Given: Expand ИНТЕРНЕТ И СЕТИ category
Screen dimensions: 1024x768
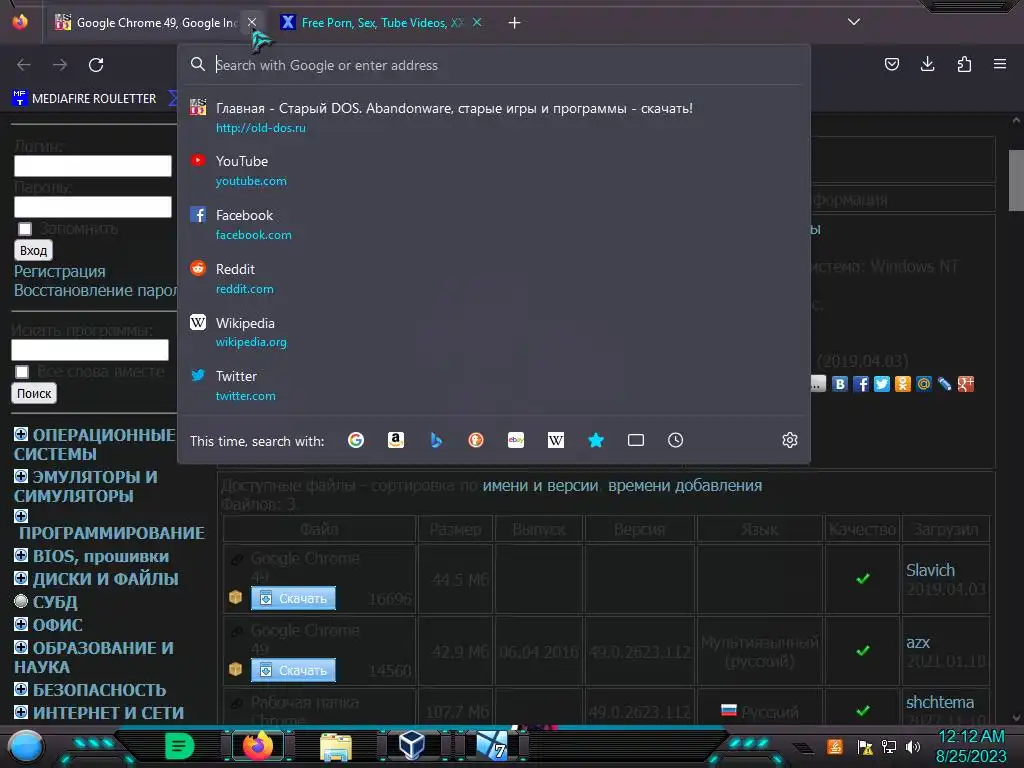Looking at the screenshot, I should point(21,712).
